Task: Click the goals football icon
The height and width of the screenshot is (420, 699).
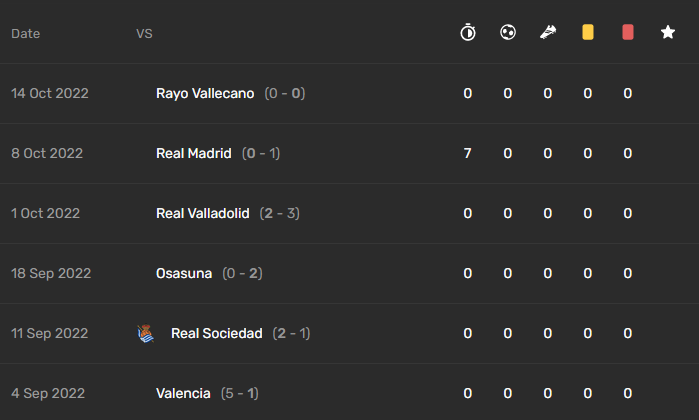Action: click(x=508, y=32)
